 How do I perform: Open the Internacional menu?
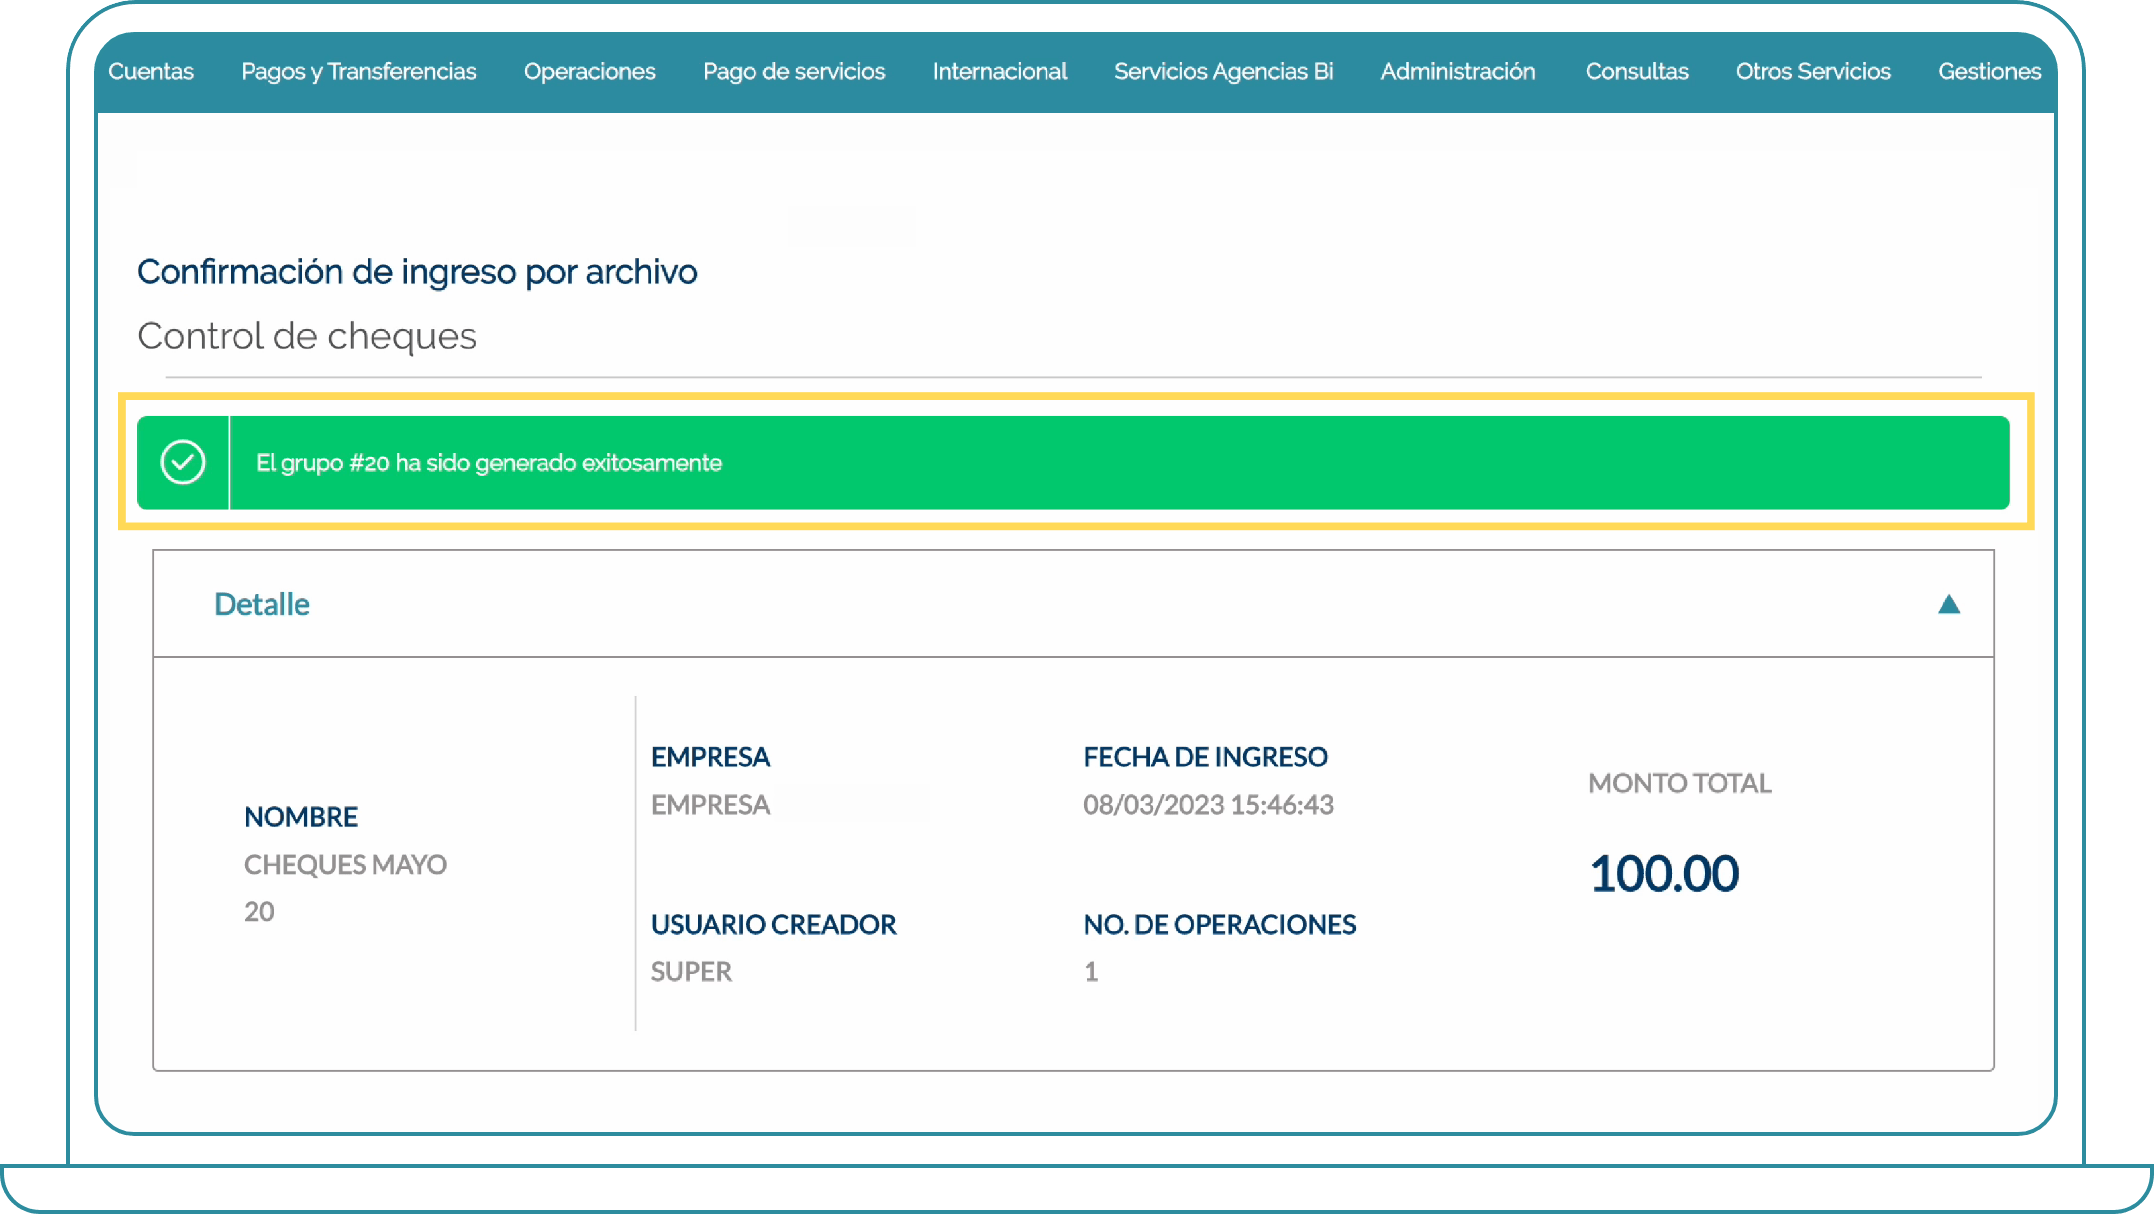[1000, 71]
